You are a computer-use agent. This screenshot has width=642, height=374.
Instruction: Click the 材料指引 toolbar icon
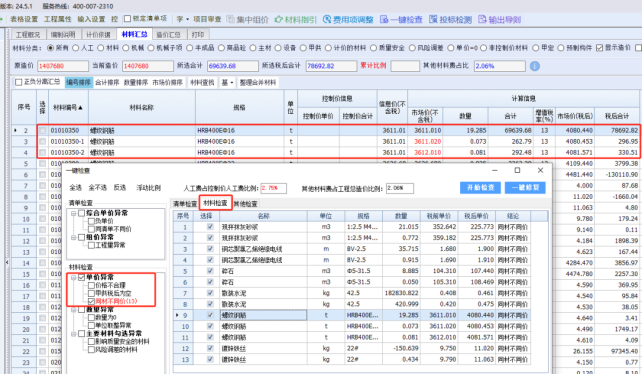[296, 19]
